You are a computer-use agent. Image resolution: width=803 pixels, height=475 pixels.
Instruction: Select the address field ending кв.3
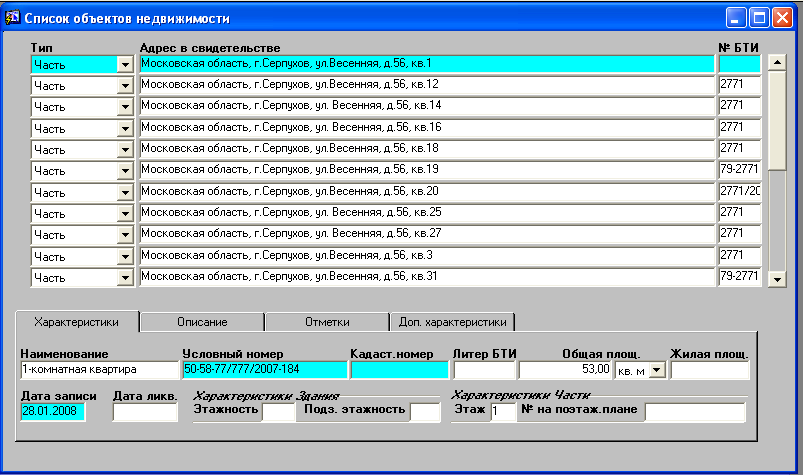(427, 255)
